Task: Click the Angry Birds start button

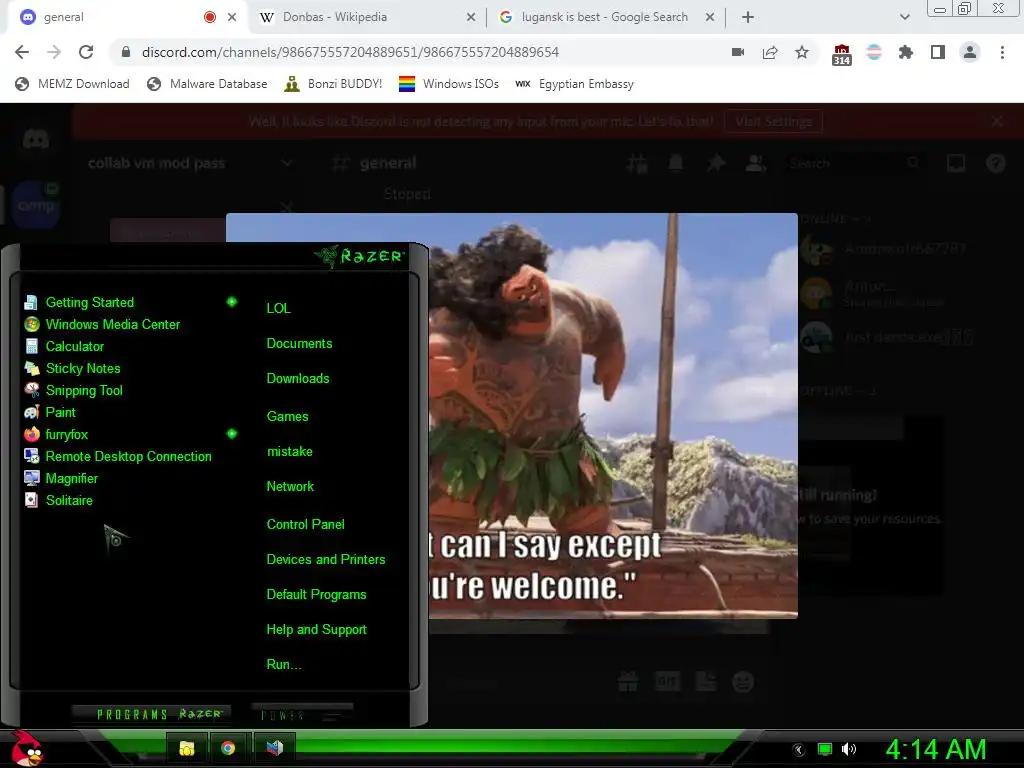Action: [27, 748]
